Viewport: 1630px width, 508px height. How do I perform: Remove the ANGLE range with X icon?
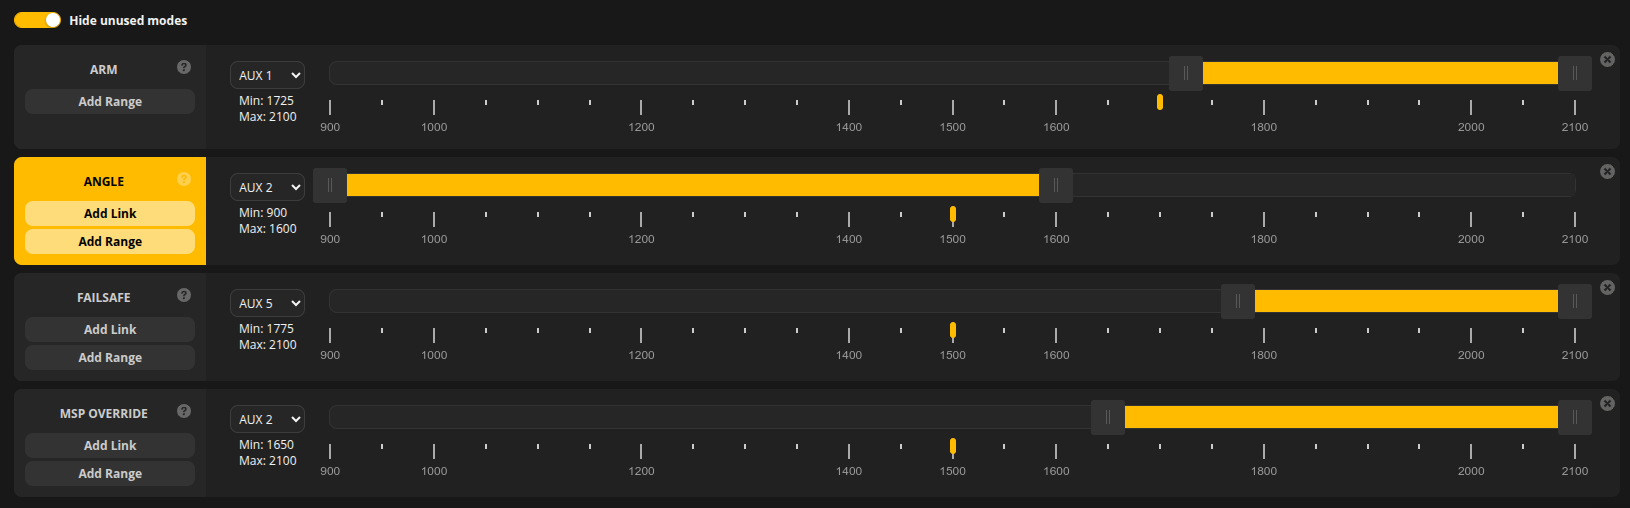pos(1607,171)
